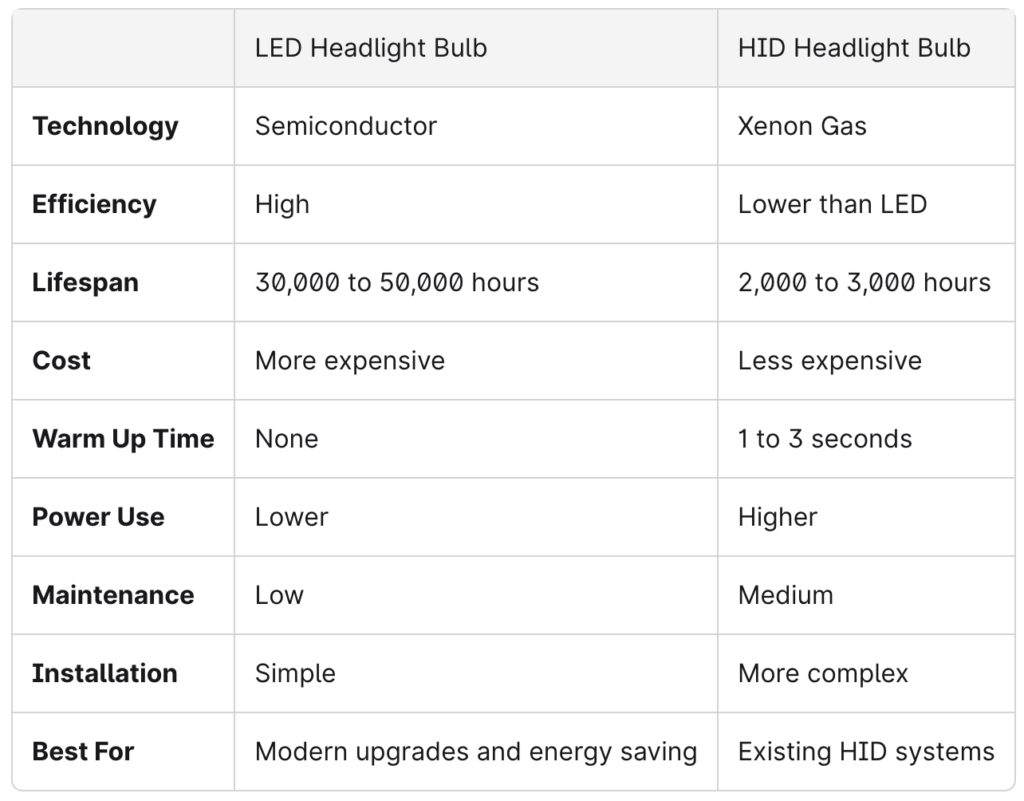This screenshot has width=1024, height=801.
Task: Select the Technology row label
Action: pyautogui.click(x=105, y=126)
